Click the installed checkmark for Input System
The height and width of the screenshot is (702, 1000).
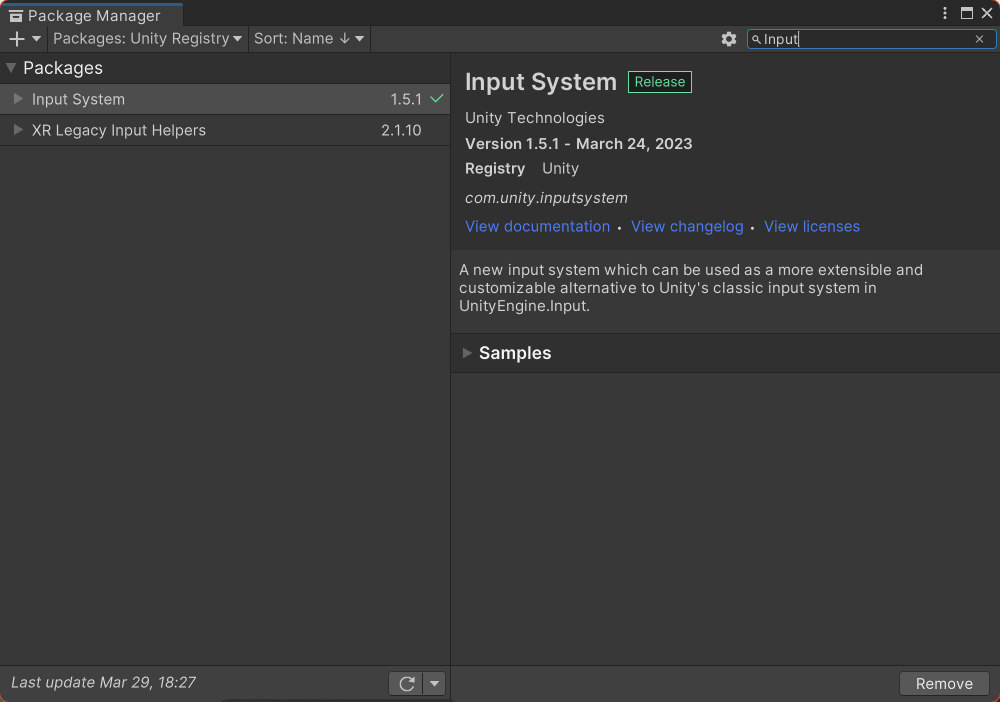point(437,99)
